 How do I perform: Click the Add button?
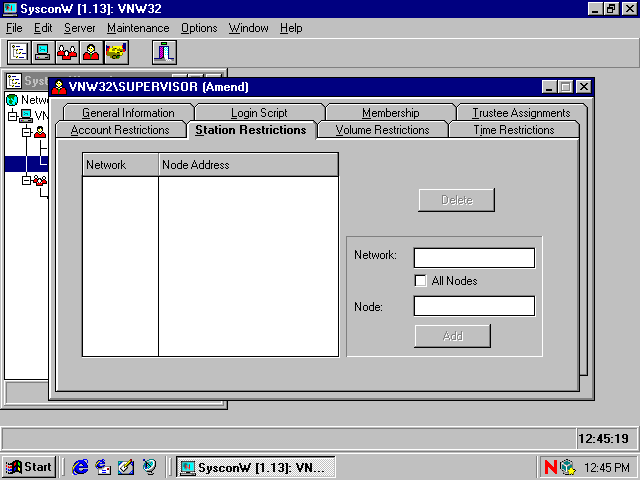(453, 336)
